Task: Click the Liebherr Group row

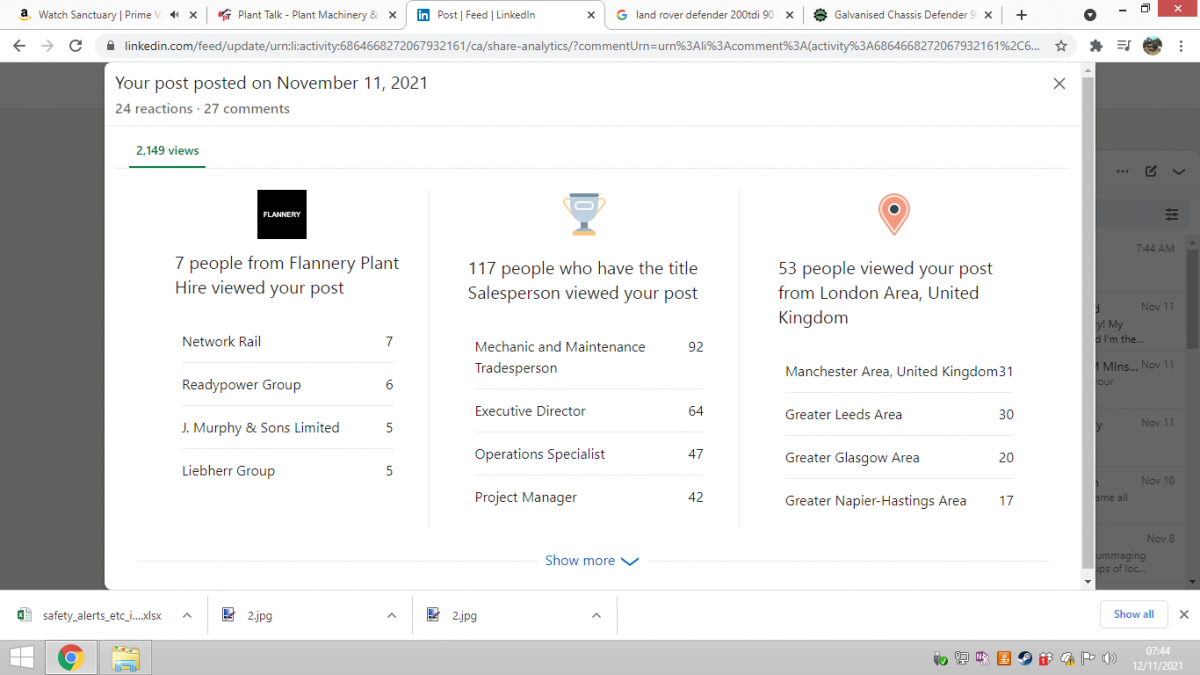Action: pos(288,470)
